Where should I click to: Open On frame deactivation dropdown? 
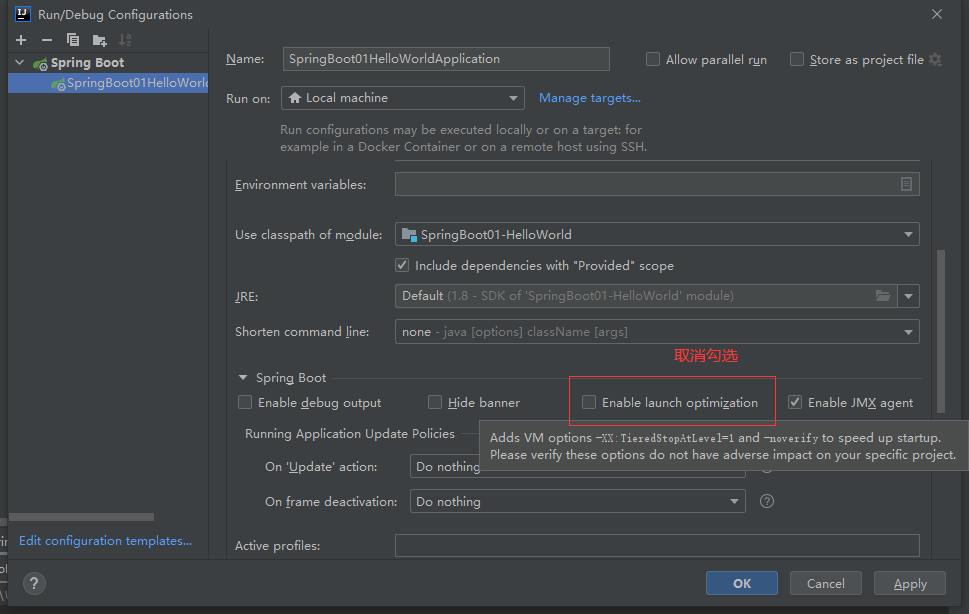tap(578, 502)
